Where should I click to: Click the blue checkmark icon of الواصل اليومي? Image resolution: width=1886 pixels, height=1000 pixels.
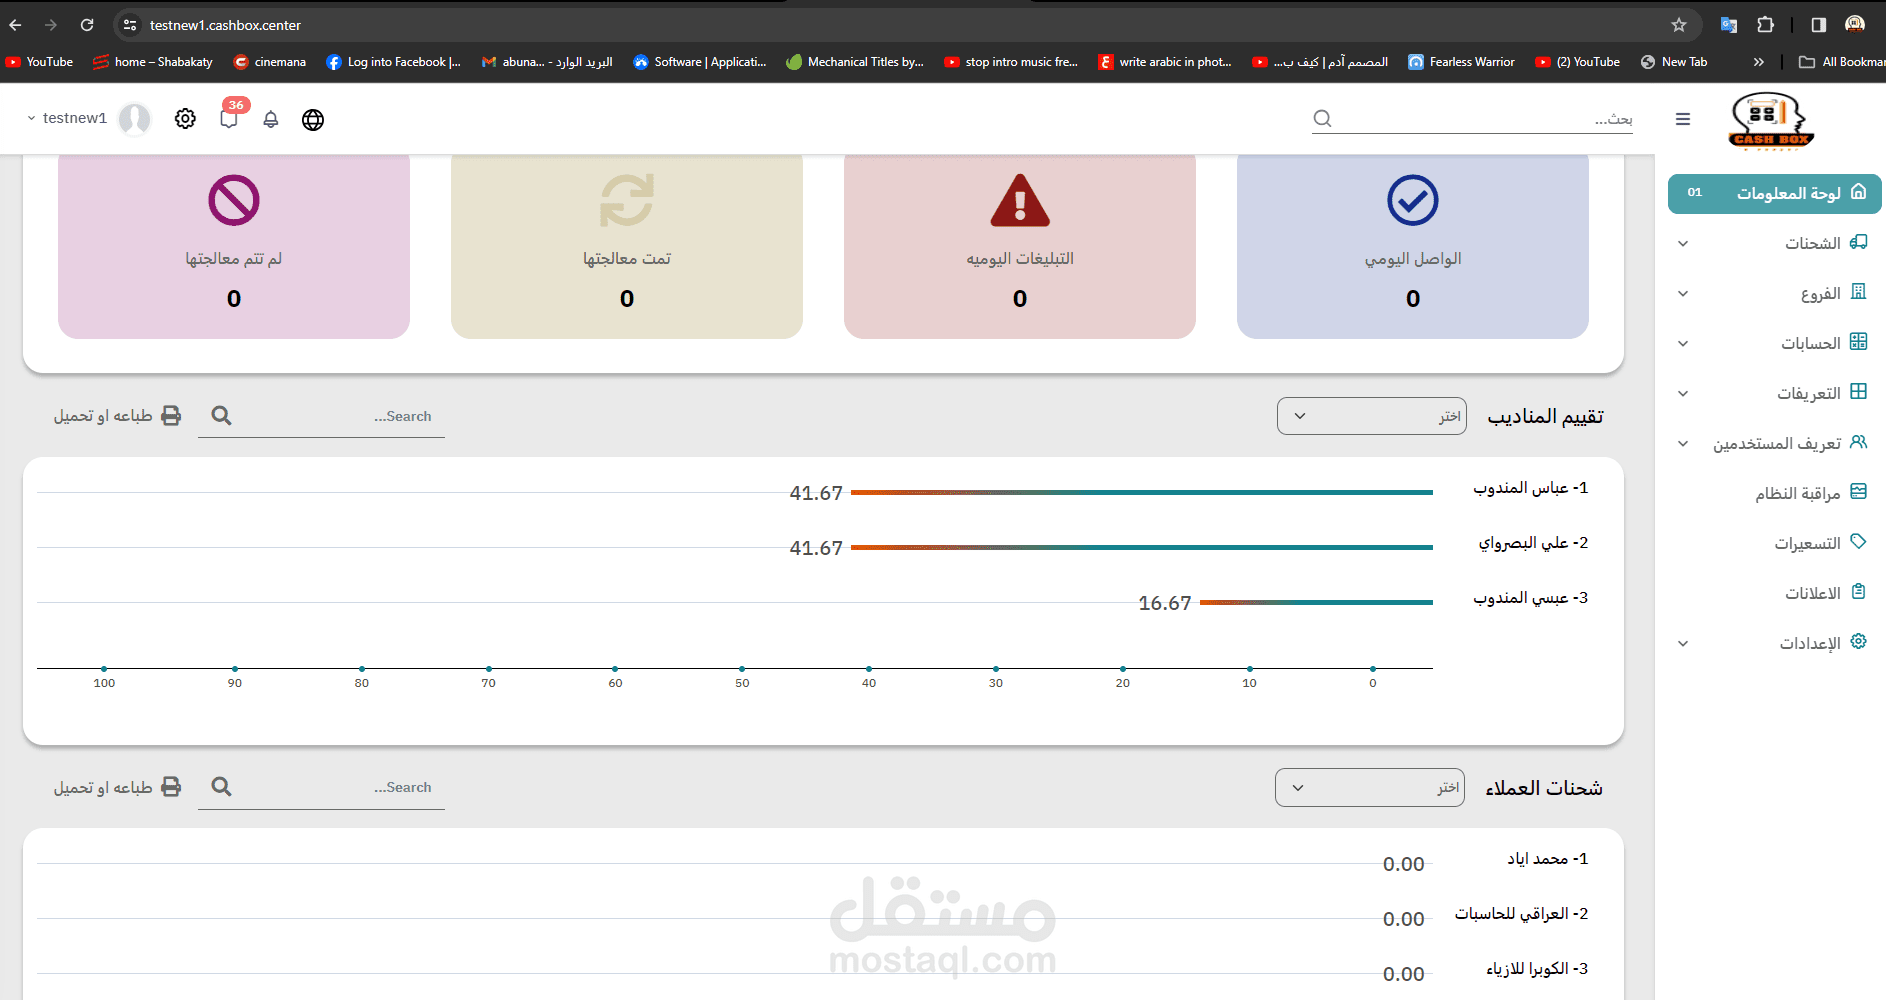tap(1413, 200)
